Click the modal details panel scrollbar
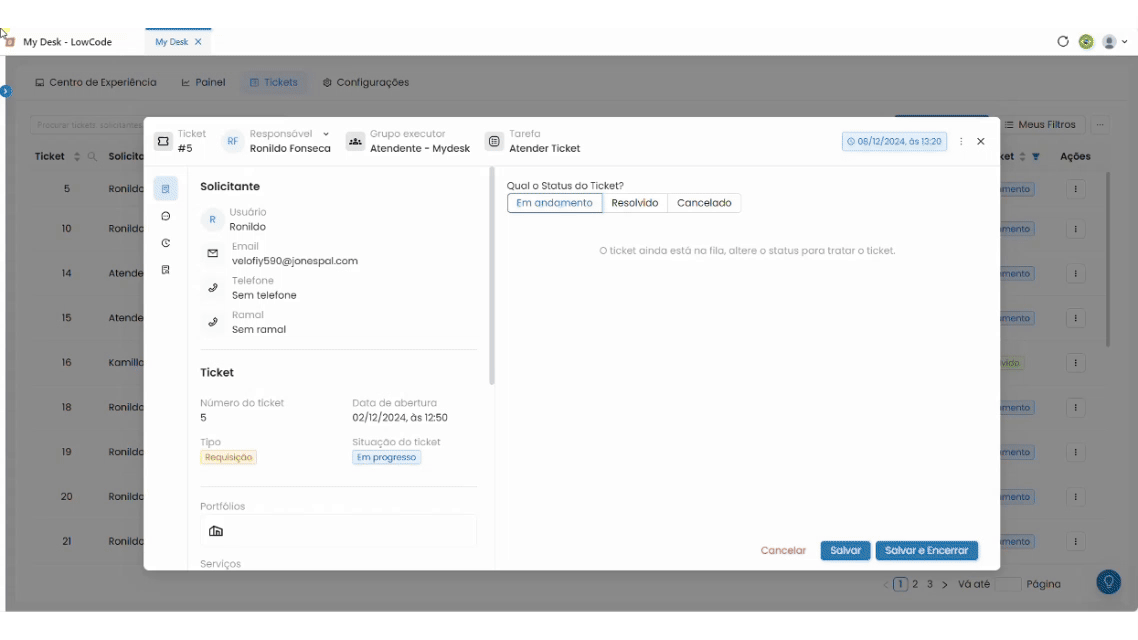The width and height of the screenshot is (1138, 640). (492, 276)
